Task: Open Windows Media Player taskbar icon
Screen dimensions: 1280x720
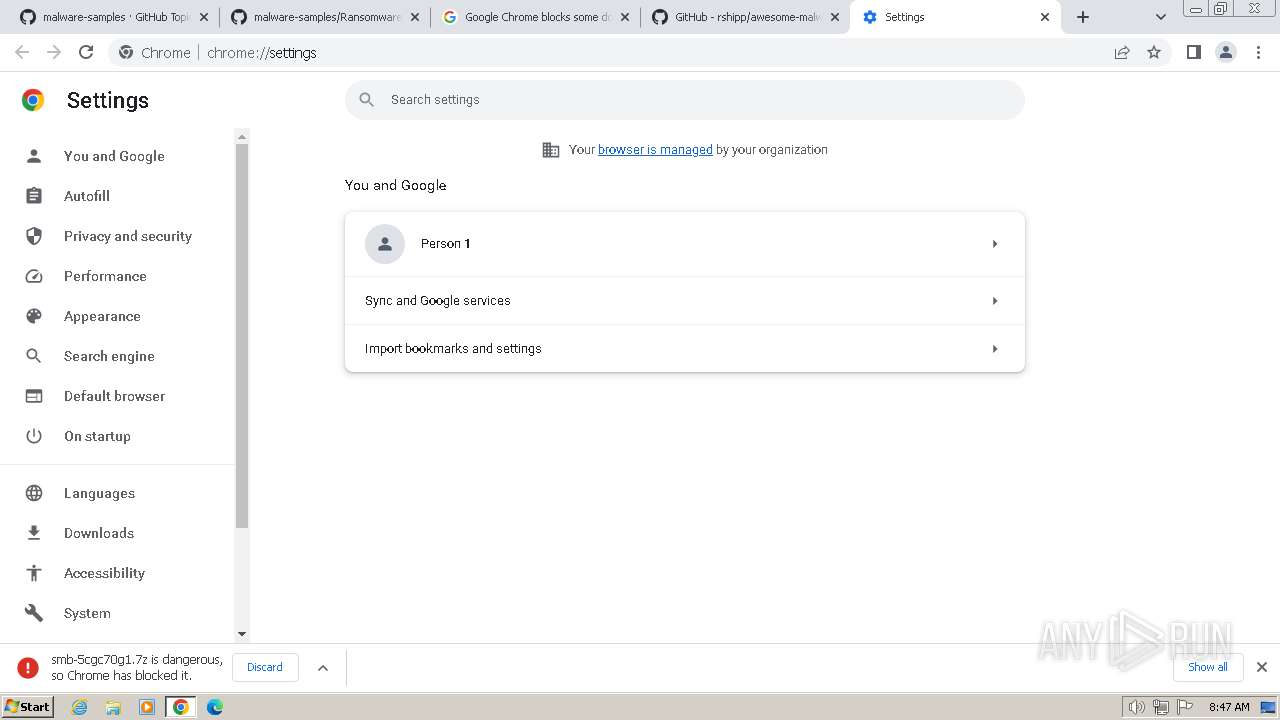Action: coord(147,707)
